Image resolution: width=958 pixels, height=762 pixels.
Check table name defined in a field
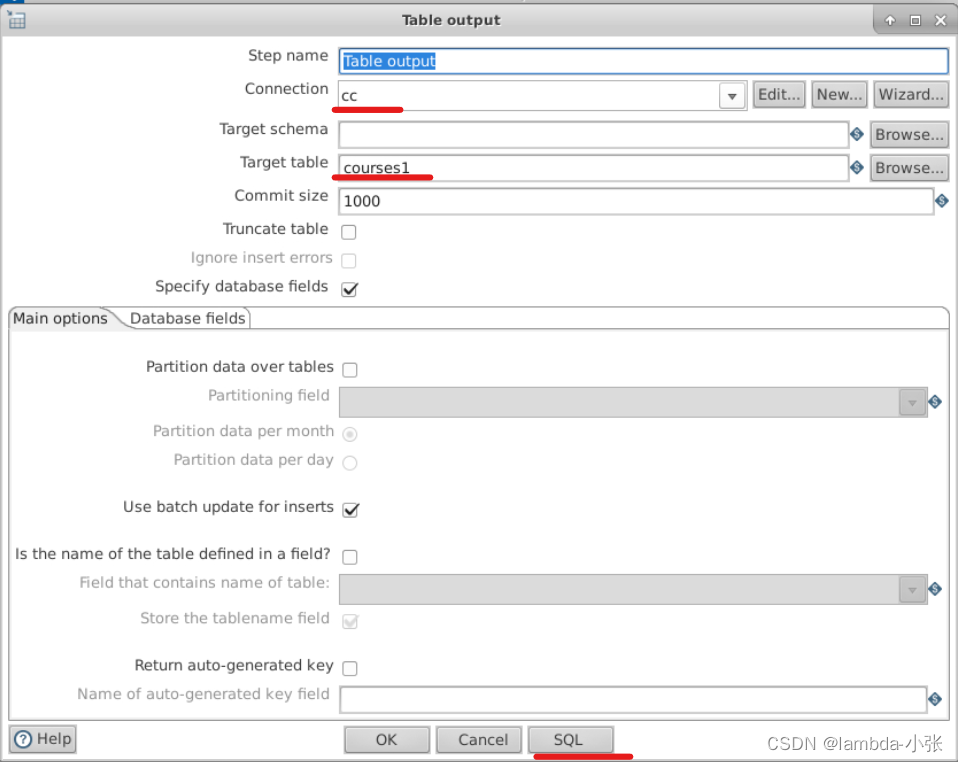pyautogui.click(x=350, y=557)
